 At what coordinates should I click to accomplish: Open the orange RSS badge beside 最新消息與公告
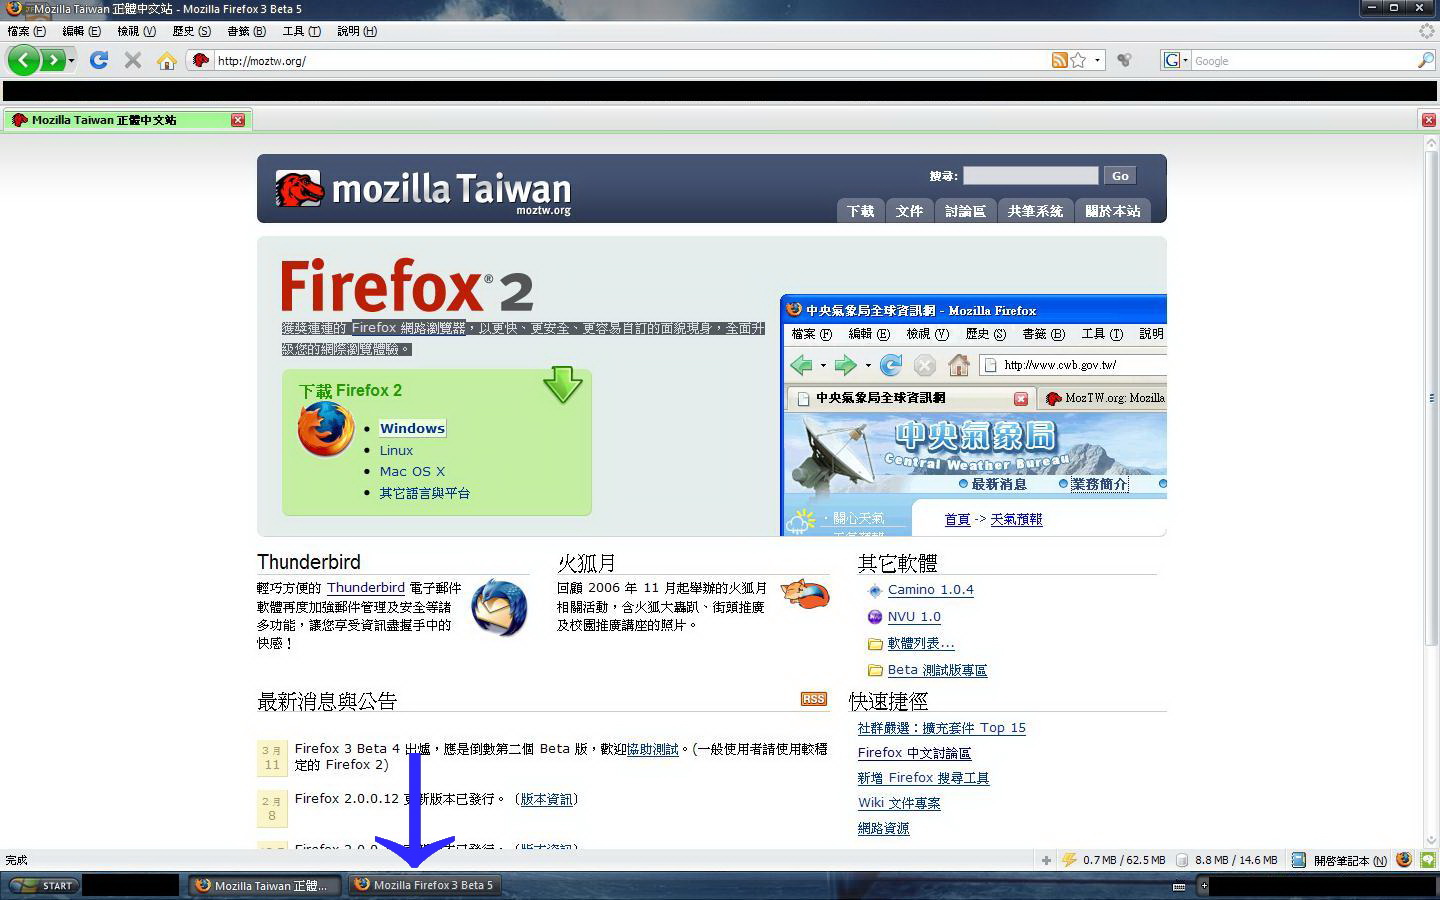(814, 699)
